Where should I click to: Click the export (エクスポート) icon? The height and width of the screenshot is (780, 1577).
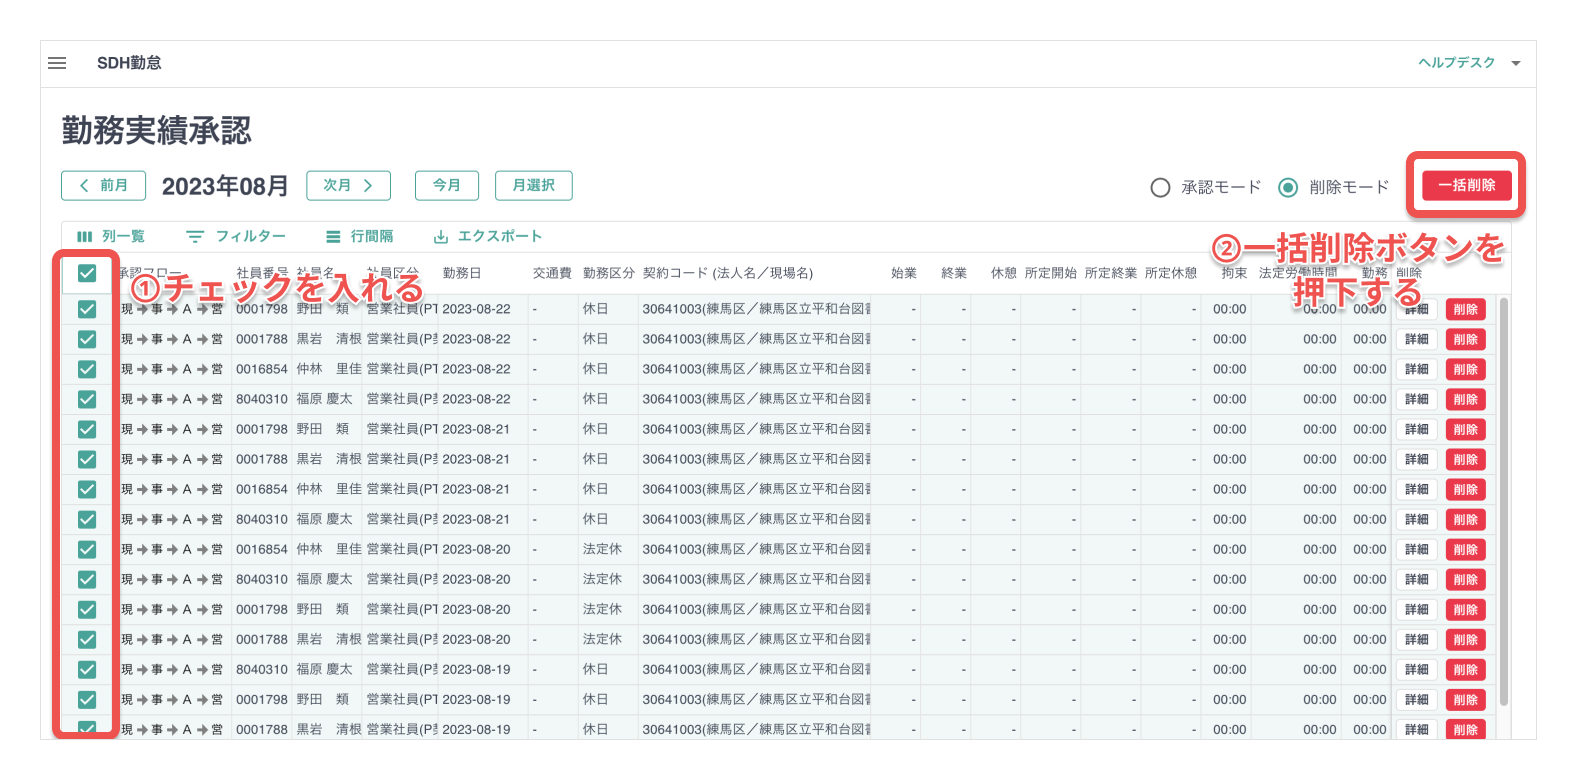(441, 237)
